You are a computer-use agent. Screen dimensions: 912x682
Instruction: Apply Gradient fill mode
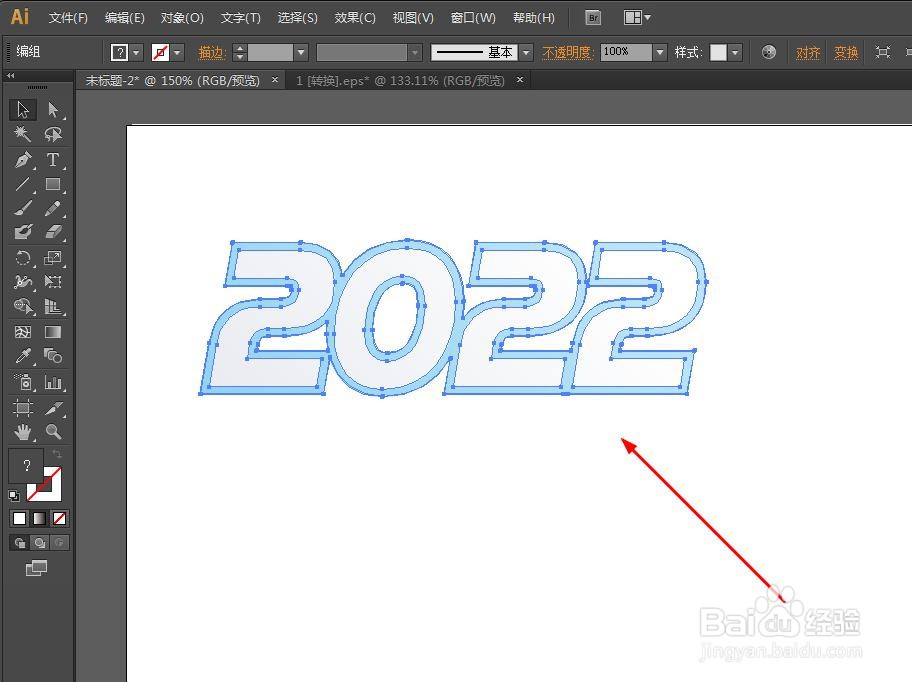coord(40,518)
